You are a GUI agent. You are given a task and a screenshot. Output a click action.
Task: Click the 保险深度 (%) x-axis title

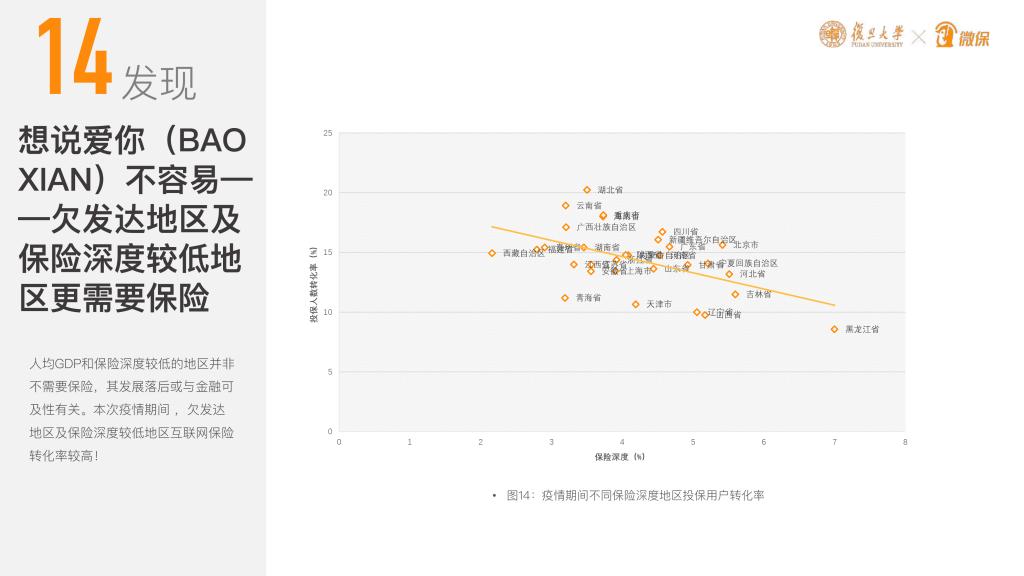620,457
